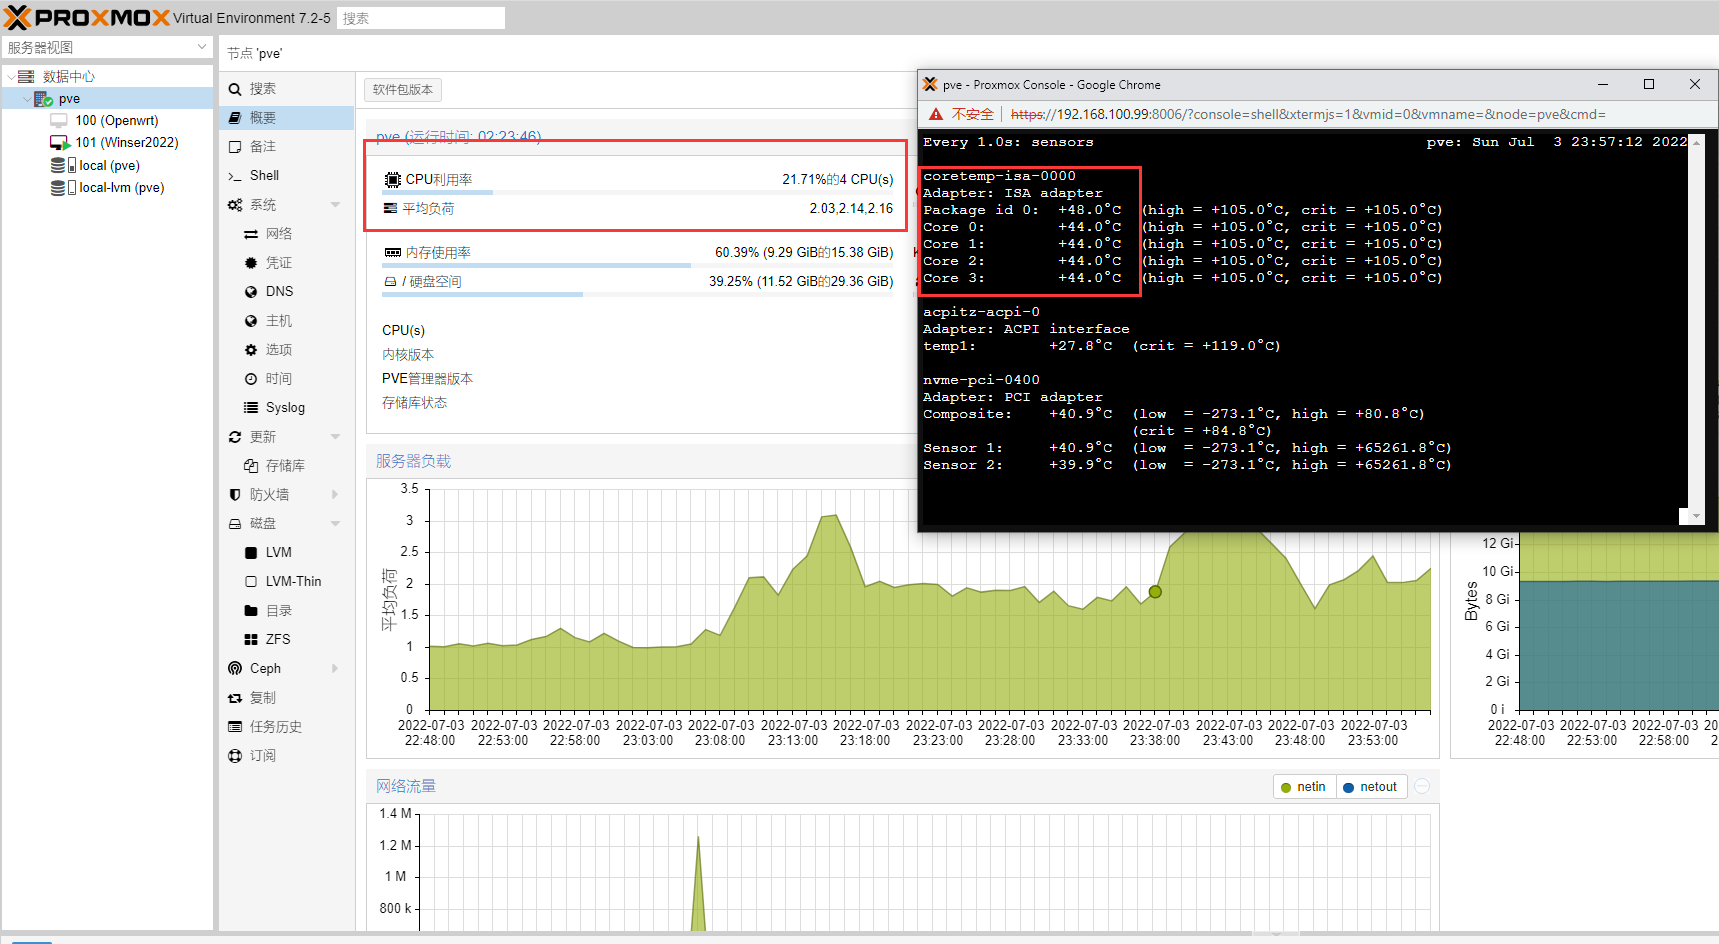This screenshot has height=944, width=1719.
Task: Select VM 100 (Openwrt) icon in tree
Action: 59,121
